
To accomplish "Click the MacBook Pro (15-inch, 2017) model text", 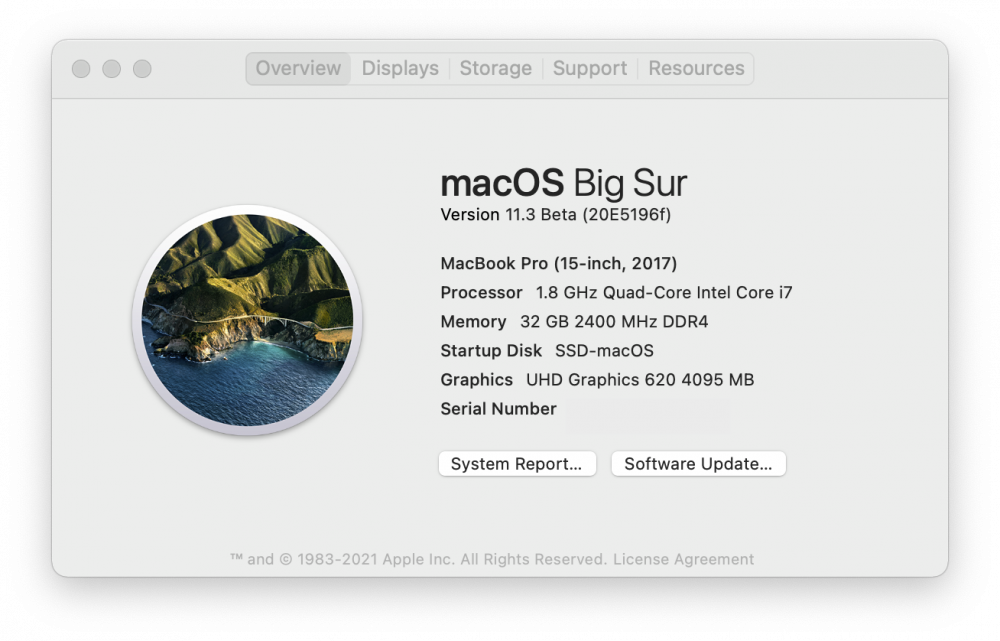I will (559, 263).
